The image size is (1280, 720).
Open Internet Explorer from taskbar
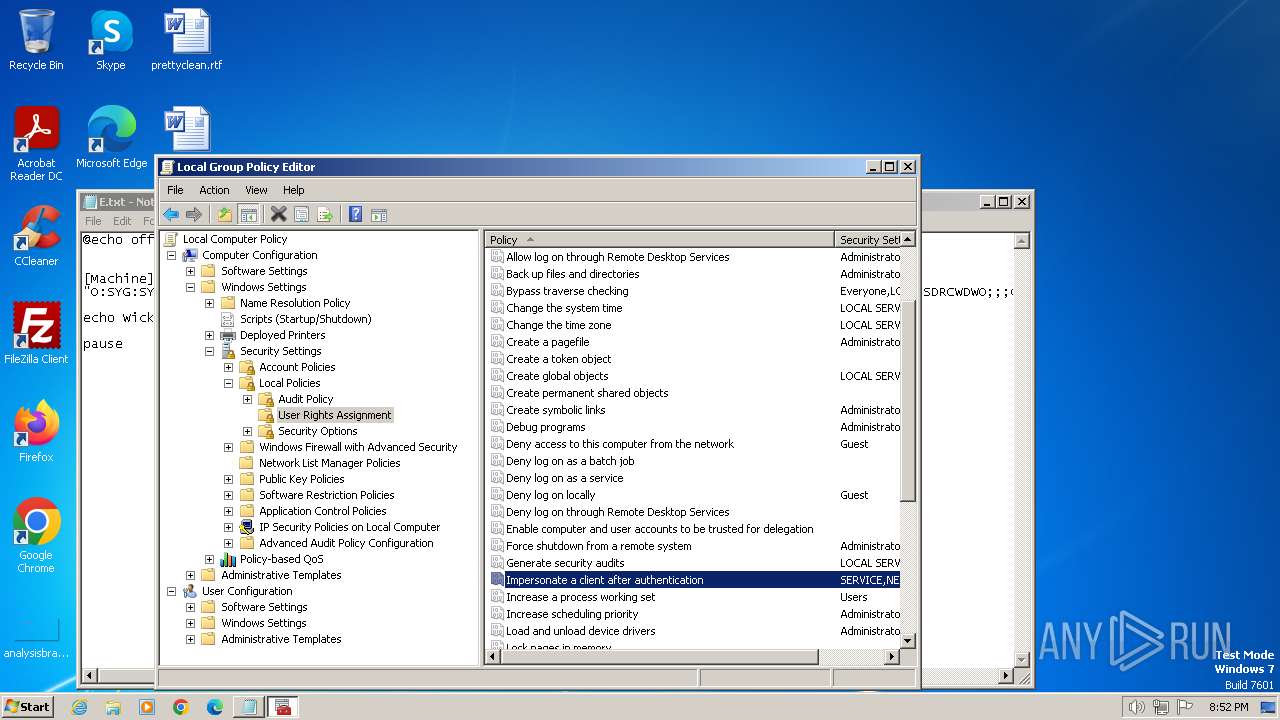tap(79, 707)
